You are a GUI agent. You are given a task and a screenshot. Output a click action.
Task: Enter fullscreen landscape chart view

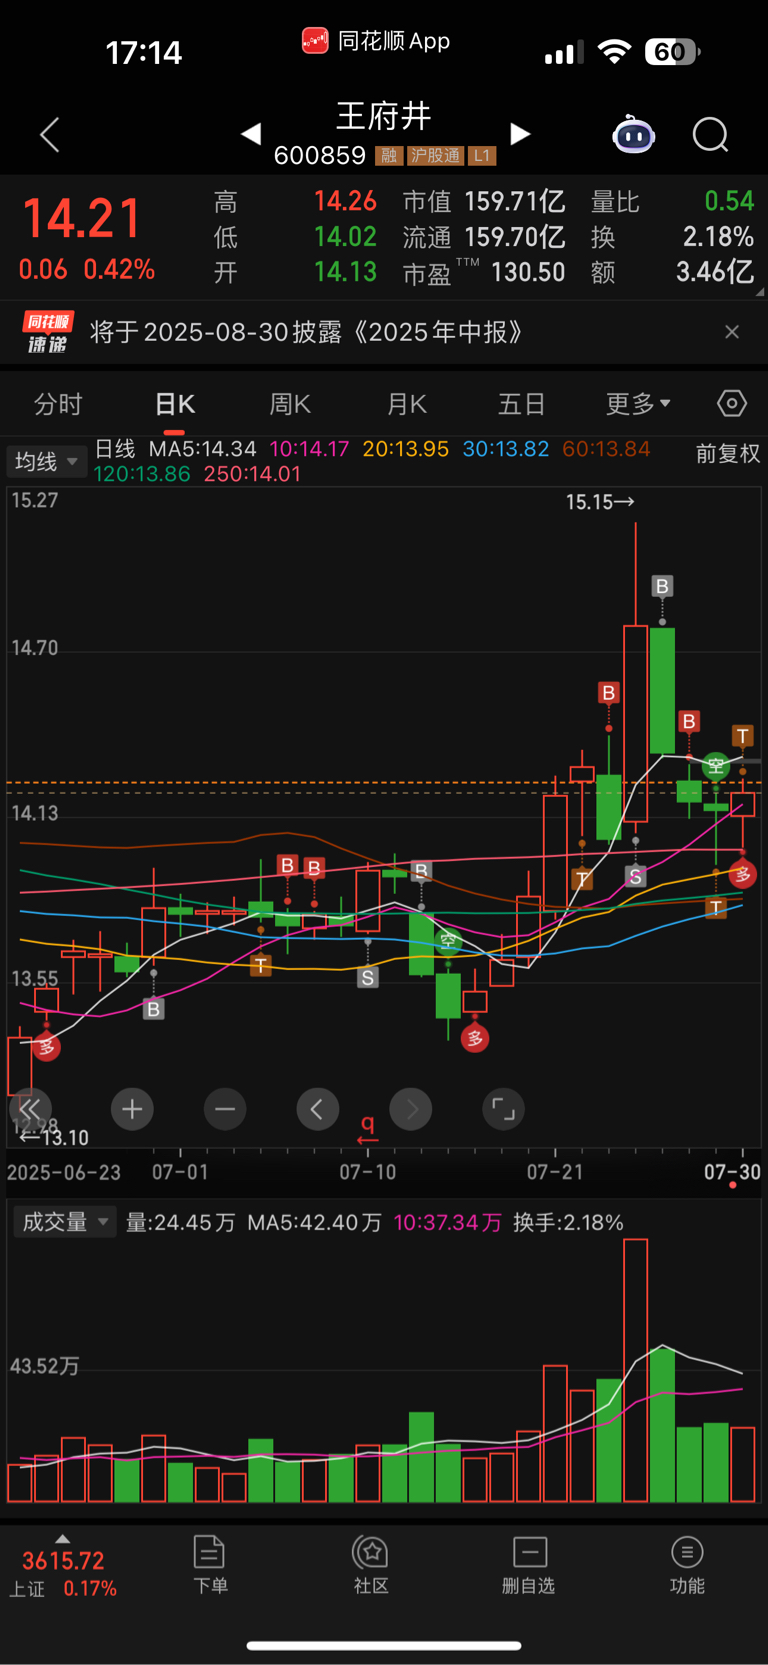[x=504, y=1109]
